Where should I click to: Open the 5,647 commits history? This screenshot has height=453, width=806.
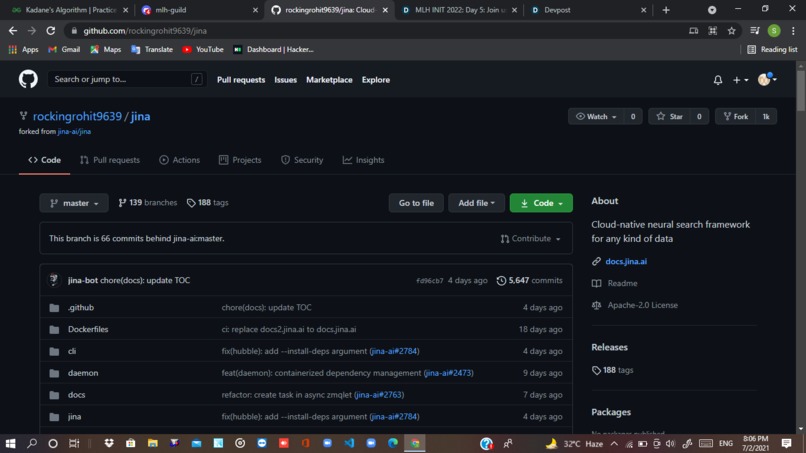point(529,280)
